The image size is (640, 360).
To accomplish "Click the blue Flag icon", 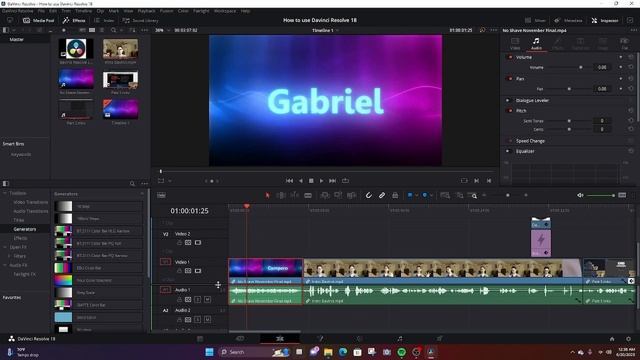I will (x=410, y=196).
